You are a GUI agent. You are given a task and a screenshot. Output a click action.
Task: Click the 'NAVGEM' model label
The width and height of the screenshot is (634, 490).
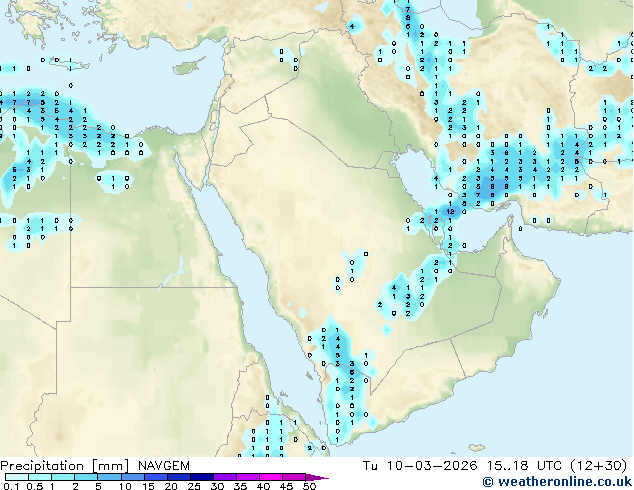pos(164,466)
